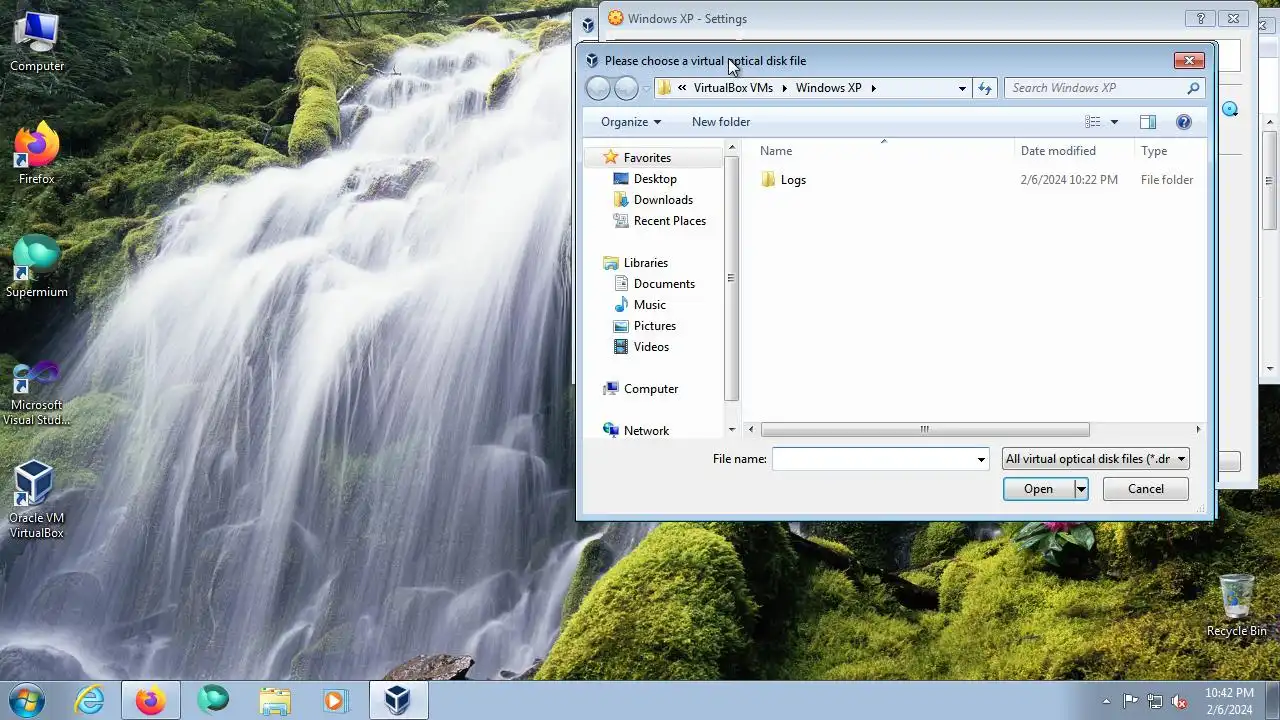Open recent pages dropdown next to Forward
Viewport: 1280px width, 720px height.
pos(647,88)
